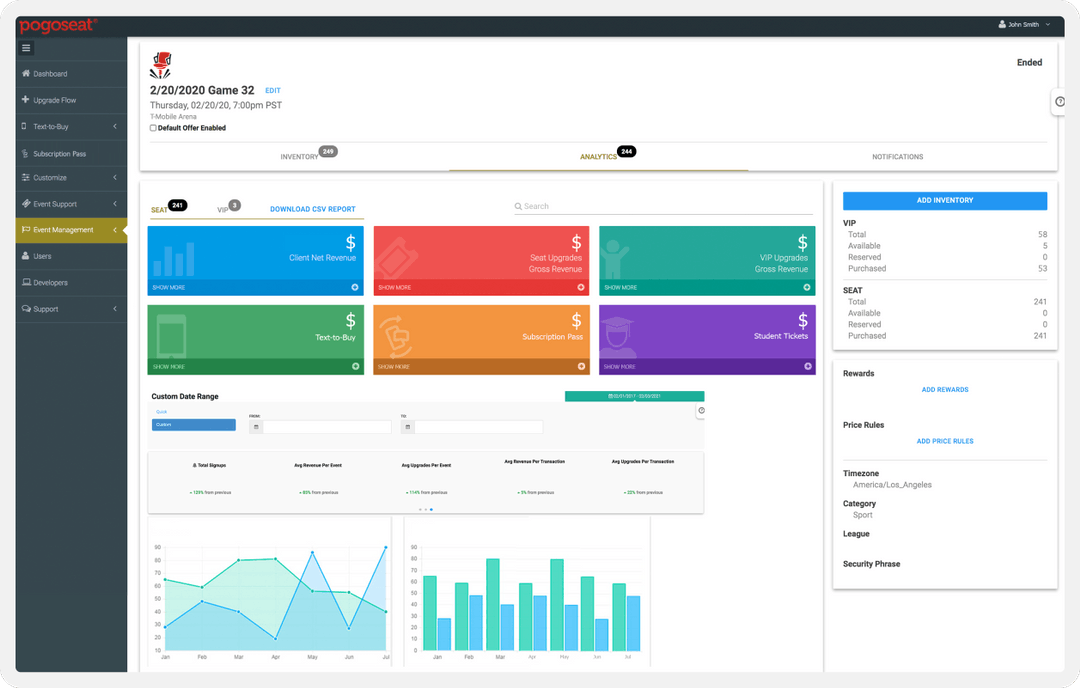Click the calendar icon in TO field
Image resolution: width=1080 pixels, height=688 pixels.
tap(408, 427)
